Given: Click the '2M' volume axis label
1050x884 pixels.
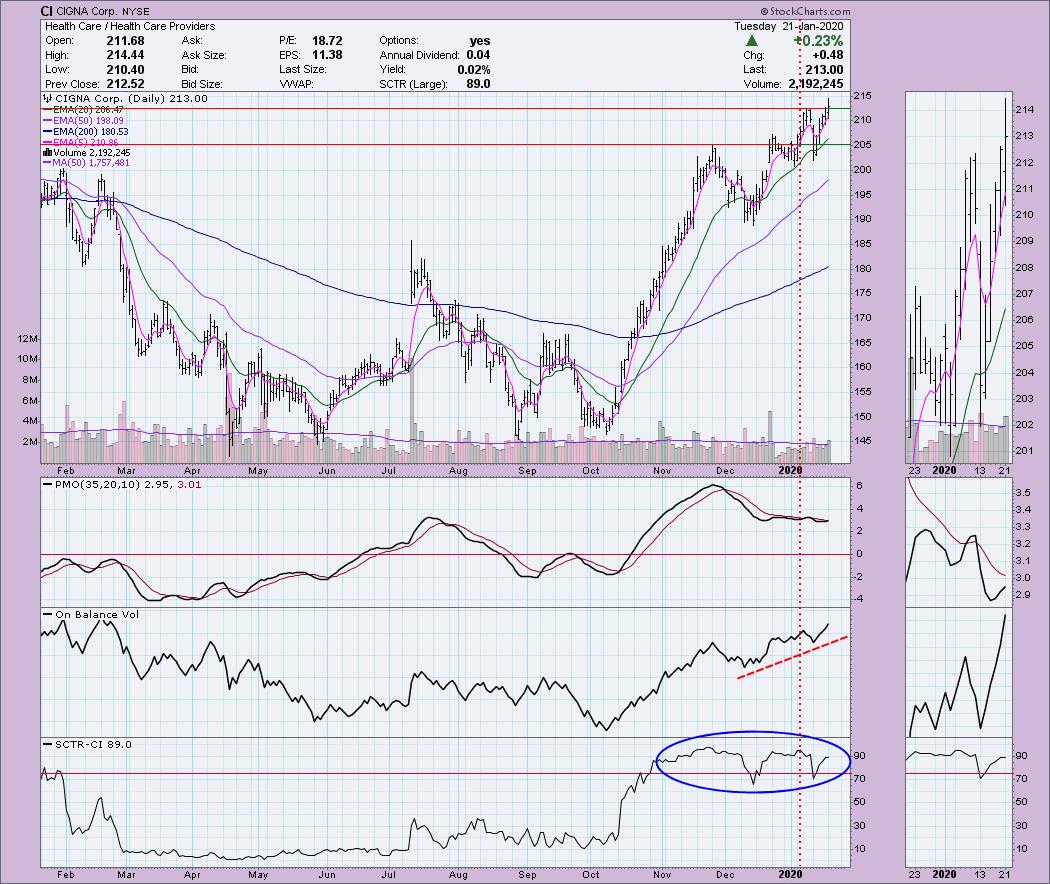Looking at the screenshot, I should tap(30, 441).
